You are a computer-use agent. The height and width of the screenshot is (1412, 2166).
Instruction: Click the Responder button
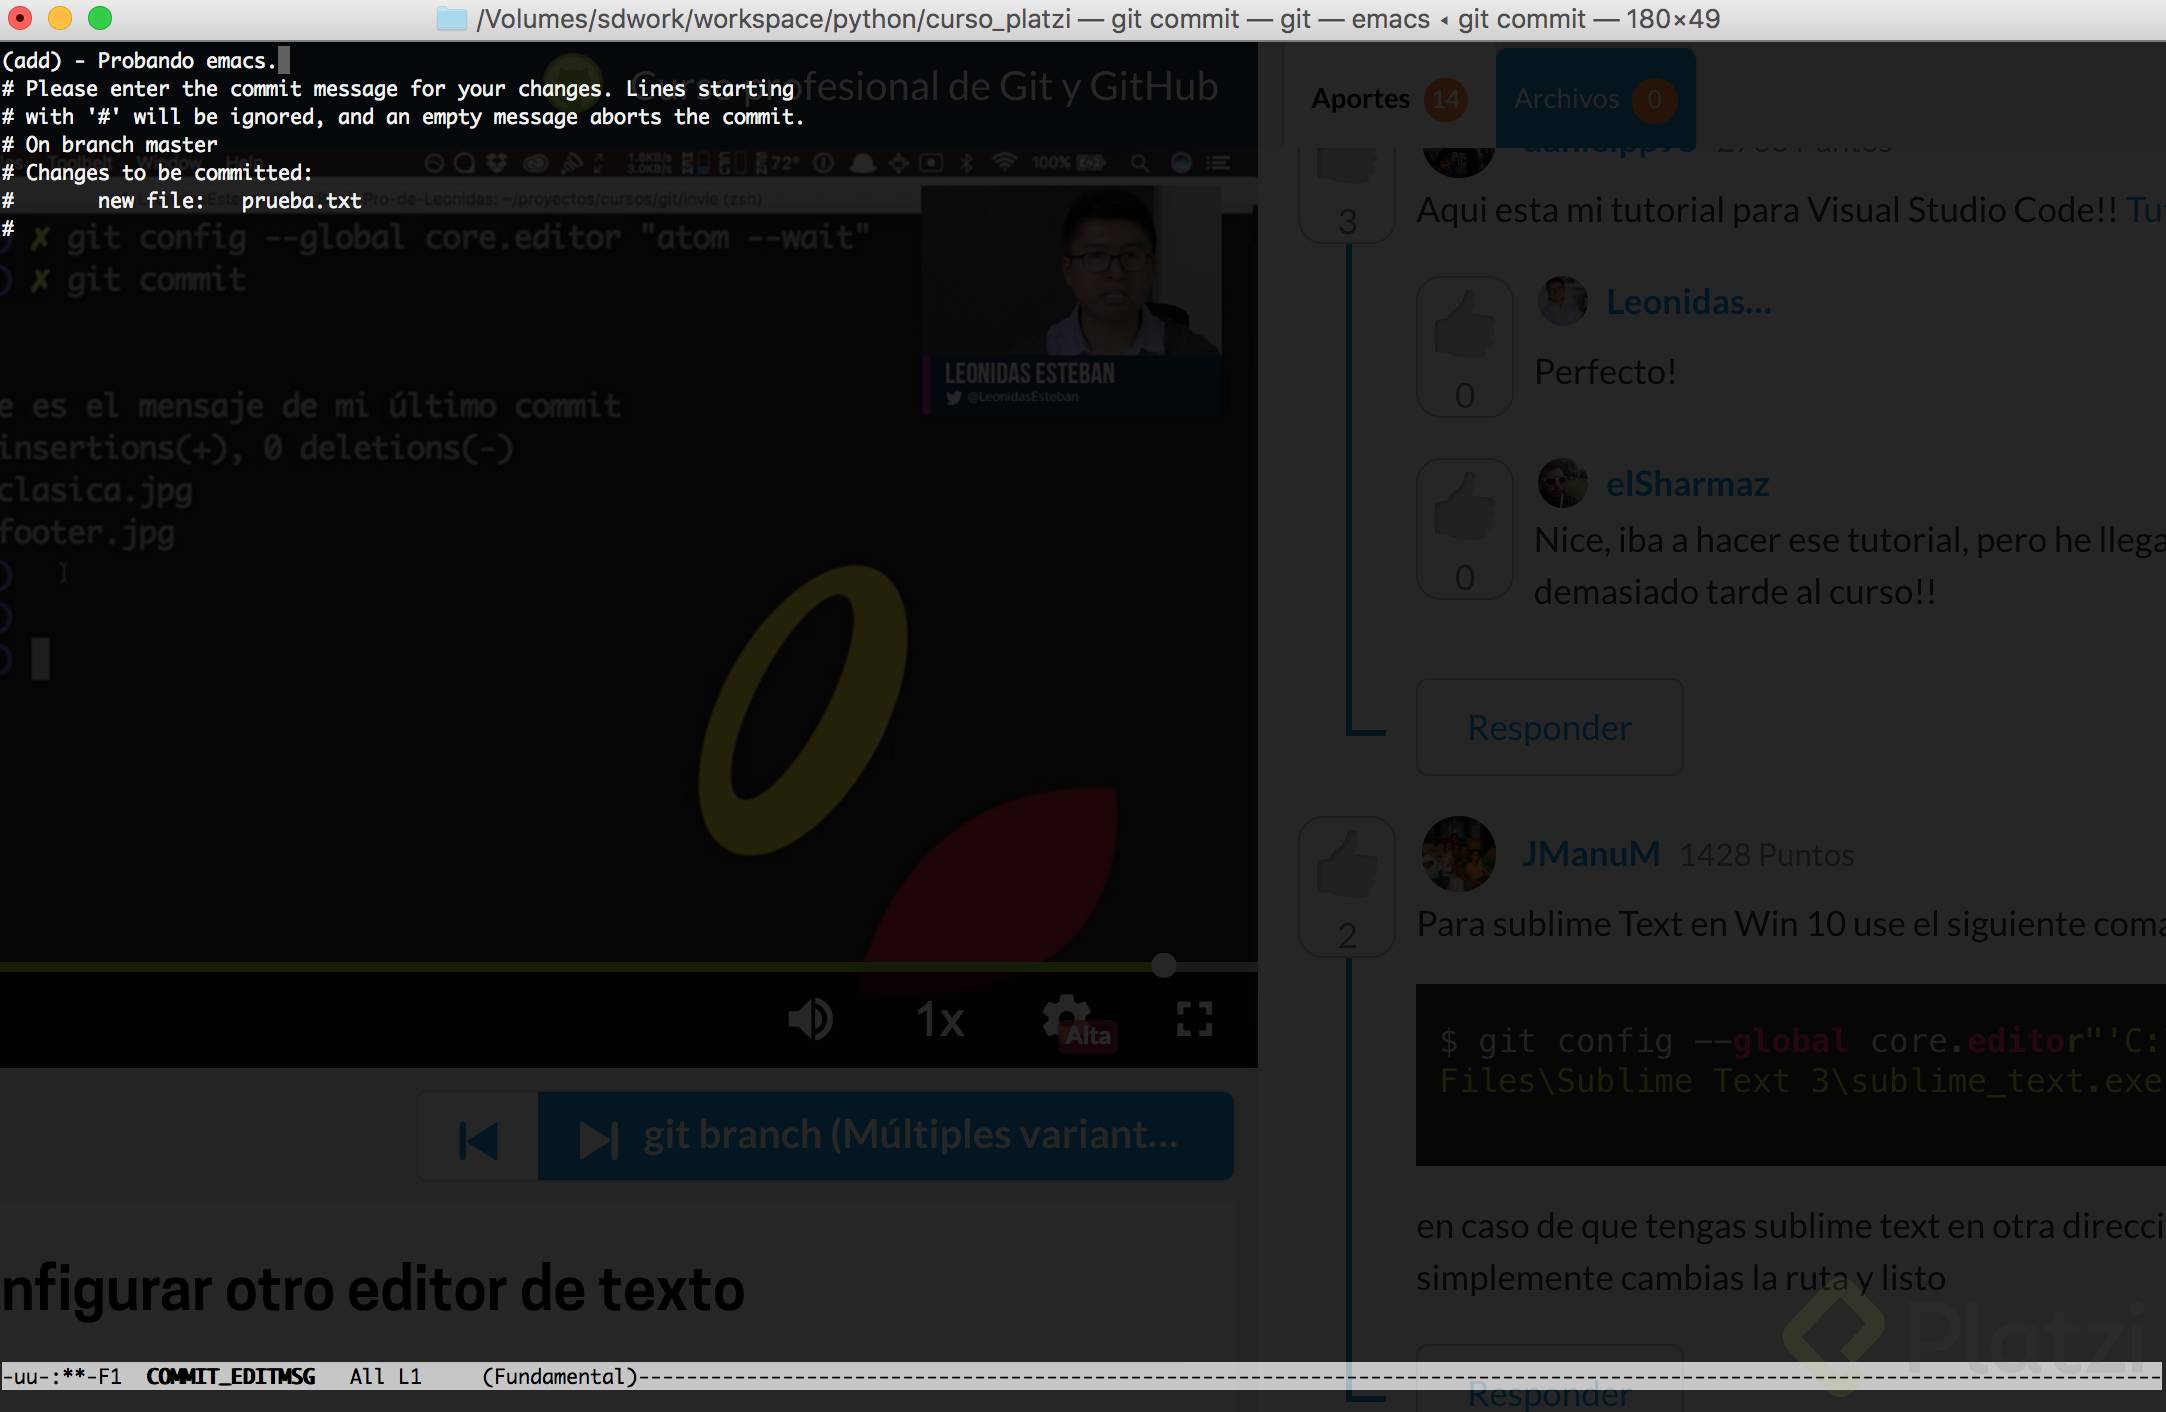(1549, 728)
